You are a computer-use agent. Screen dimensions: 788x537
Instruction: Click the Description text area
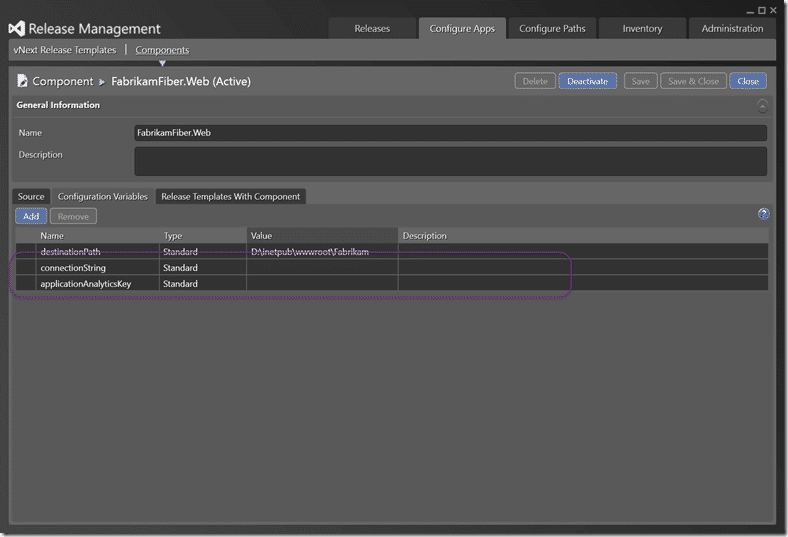[x=450, y=161]
